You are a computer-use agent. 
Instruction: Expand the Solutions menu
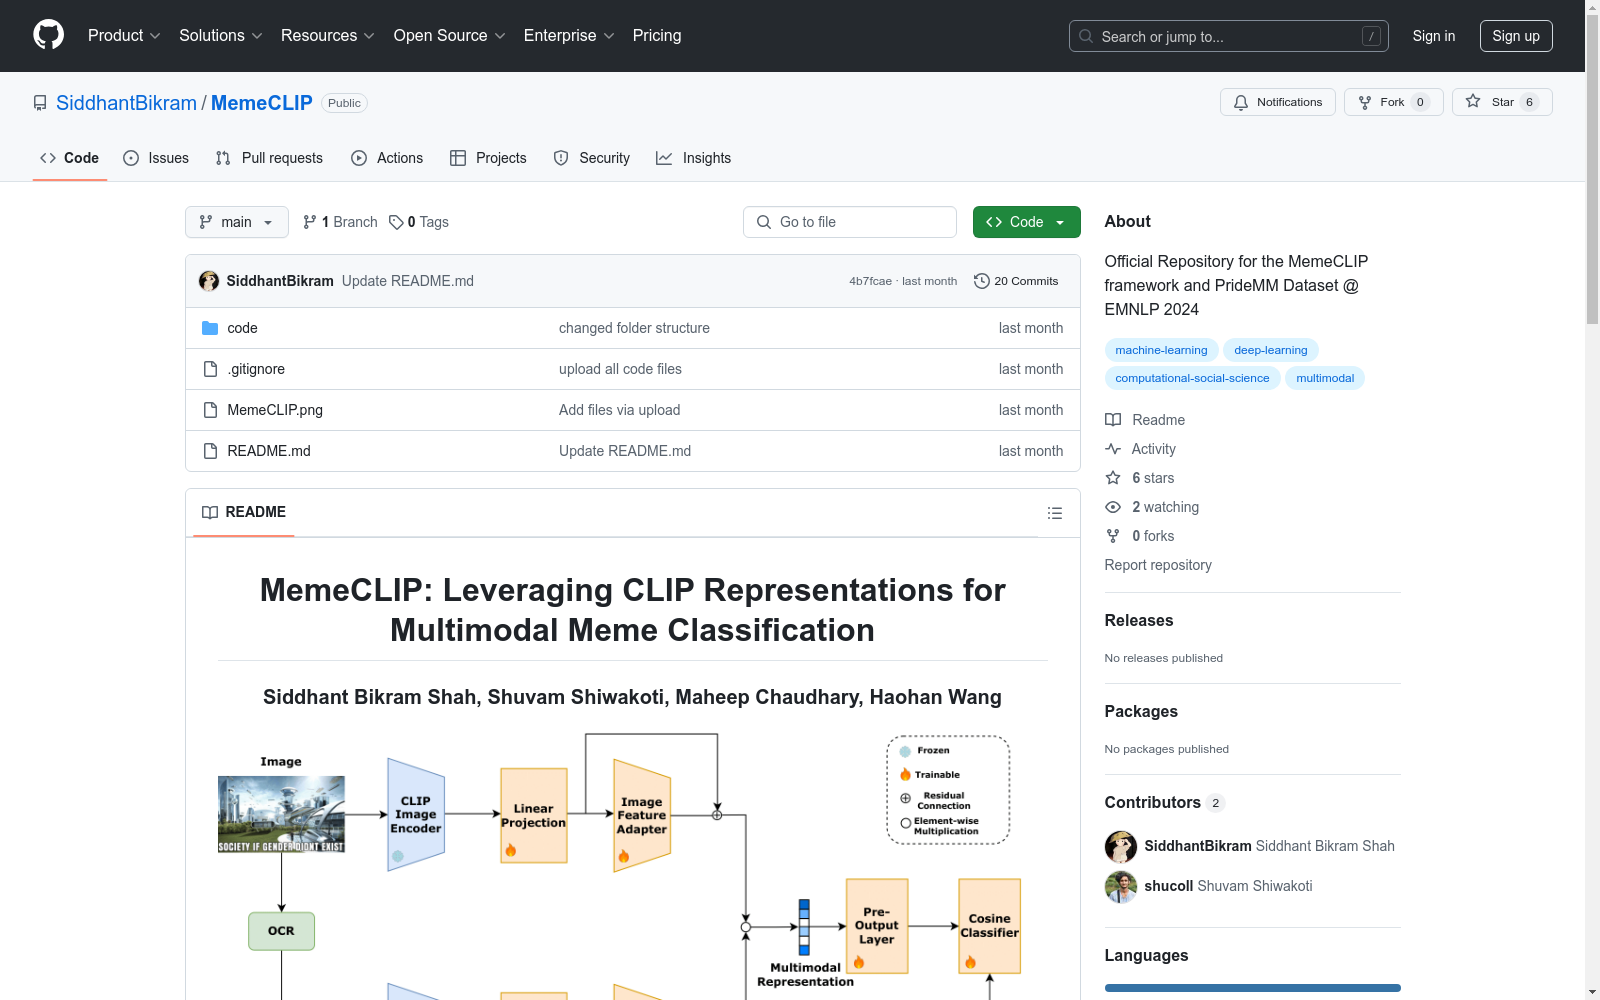point(221,36)
